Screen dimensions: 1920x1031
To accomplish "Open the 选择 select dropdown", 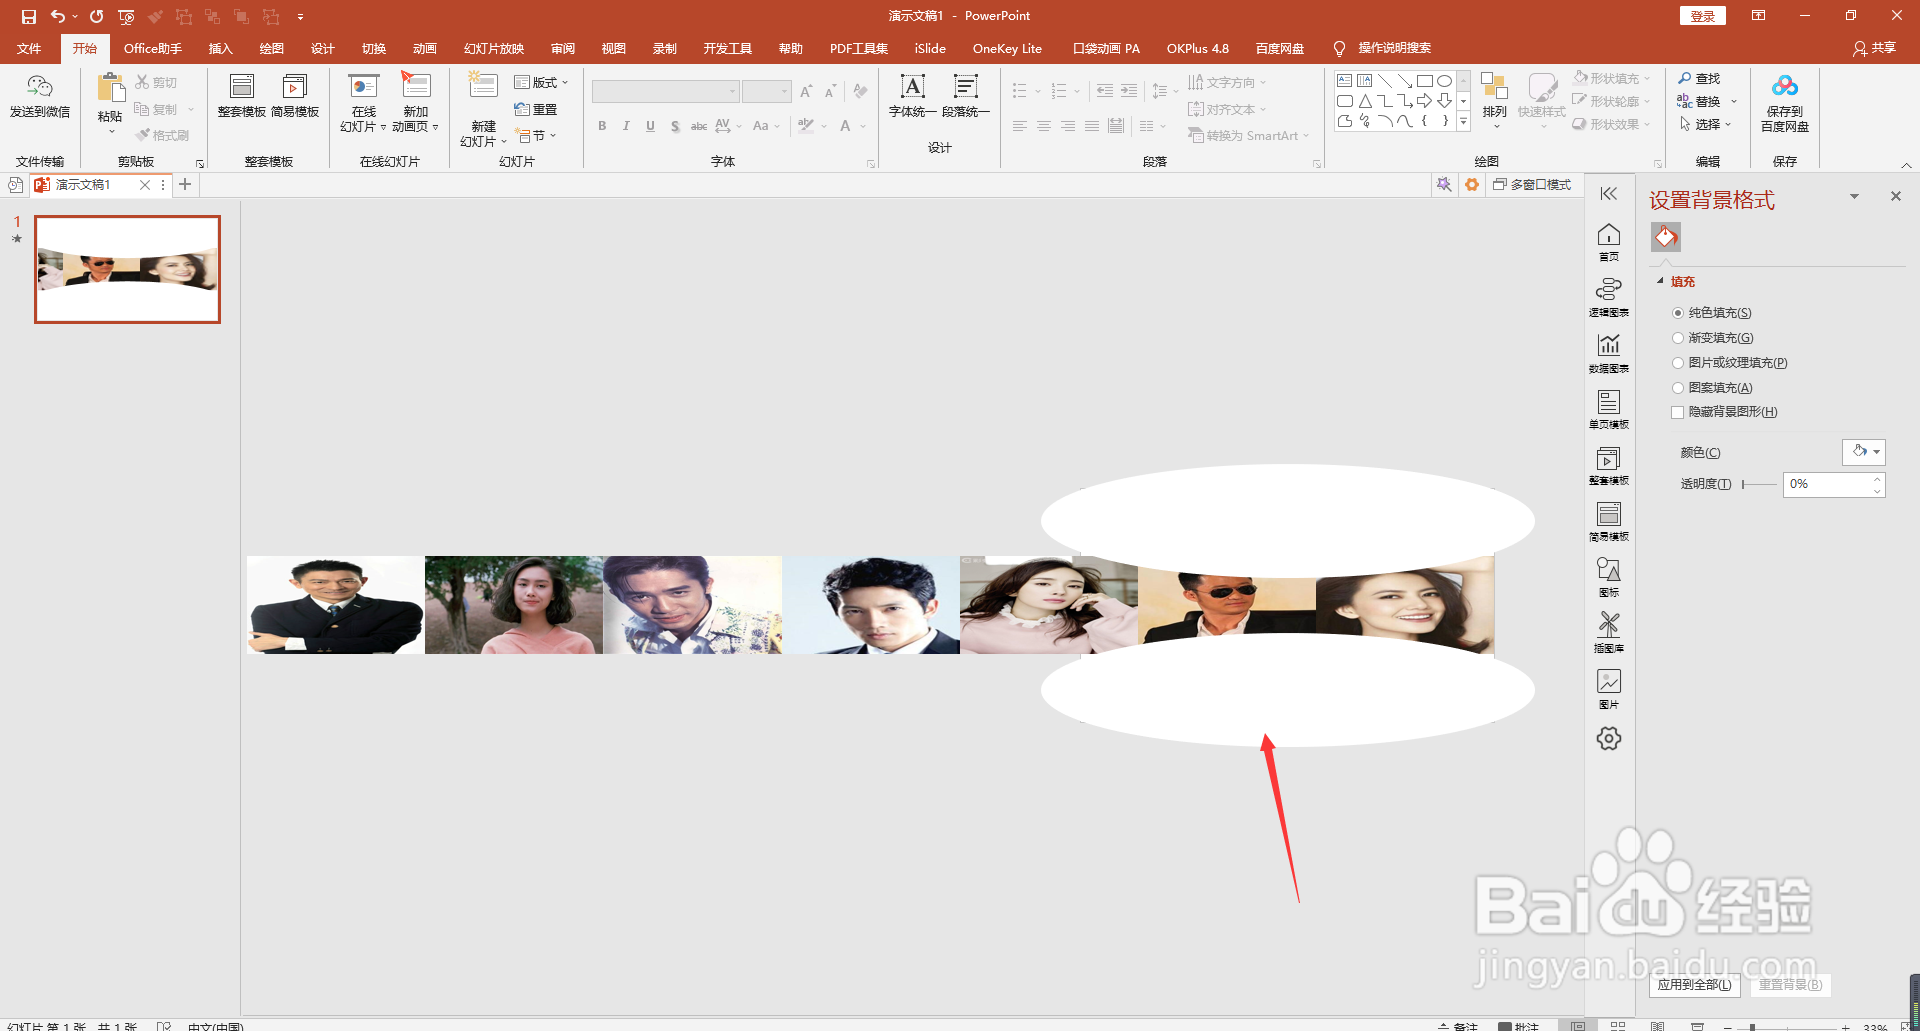I will pyautogui.click(x=1707, y=124).
